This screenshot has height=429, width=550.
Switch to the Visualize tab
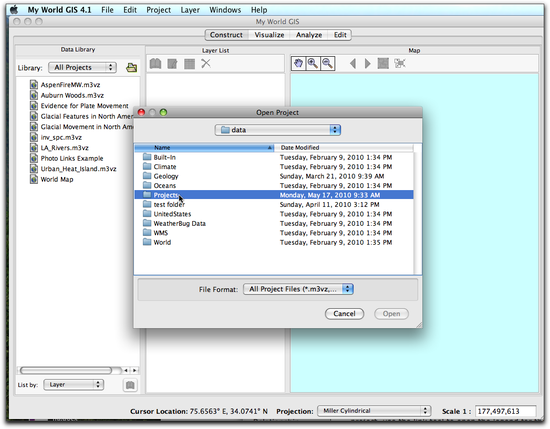(x=269, y=35)
